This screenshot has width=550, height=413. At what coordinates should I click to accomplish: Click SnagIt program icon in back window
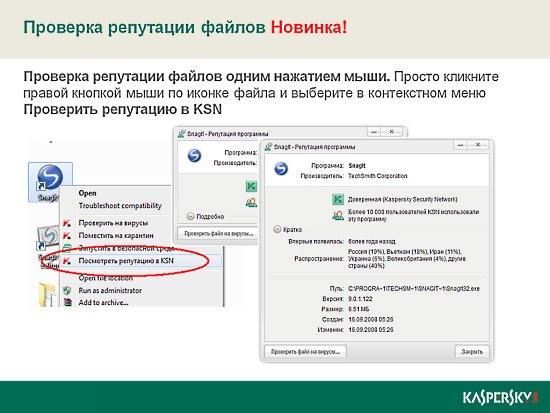194,155
